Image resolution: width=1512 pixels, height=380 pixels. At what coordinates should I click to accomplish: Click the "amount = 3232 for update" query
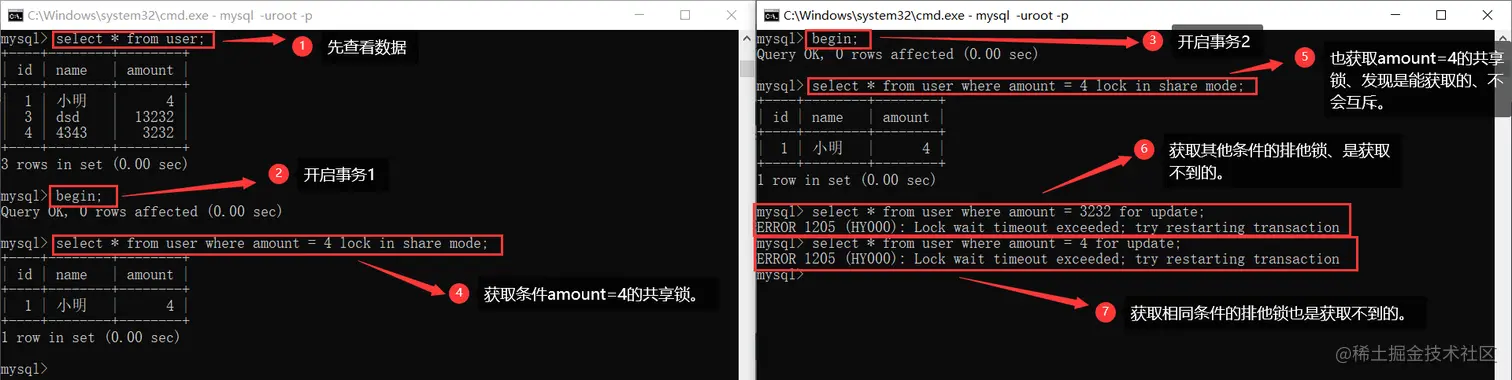pos(1009,212)
